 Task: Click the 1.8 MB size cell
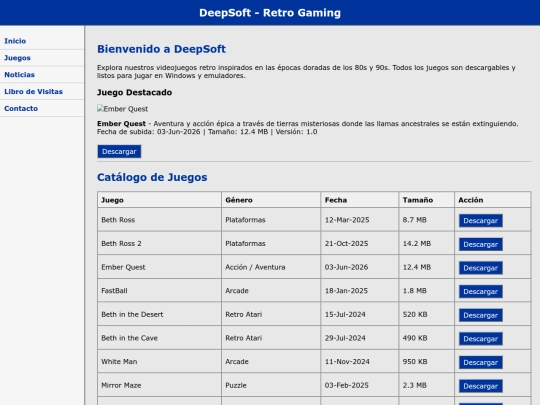tap(427, 291)
